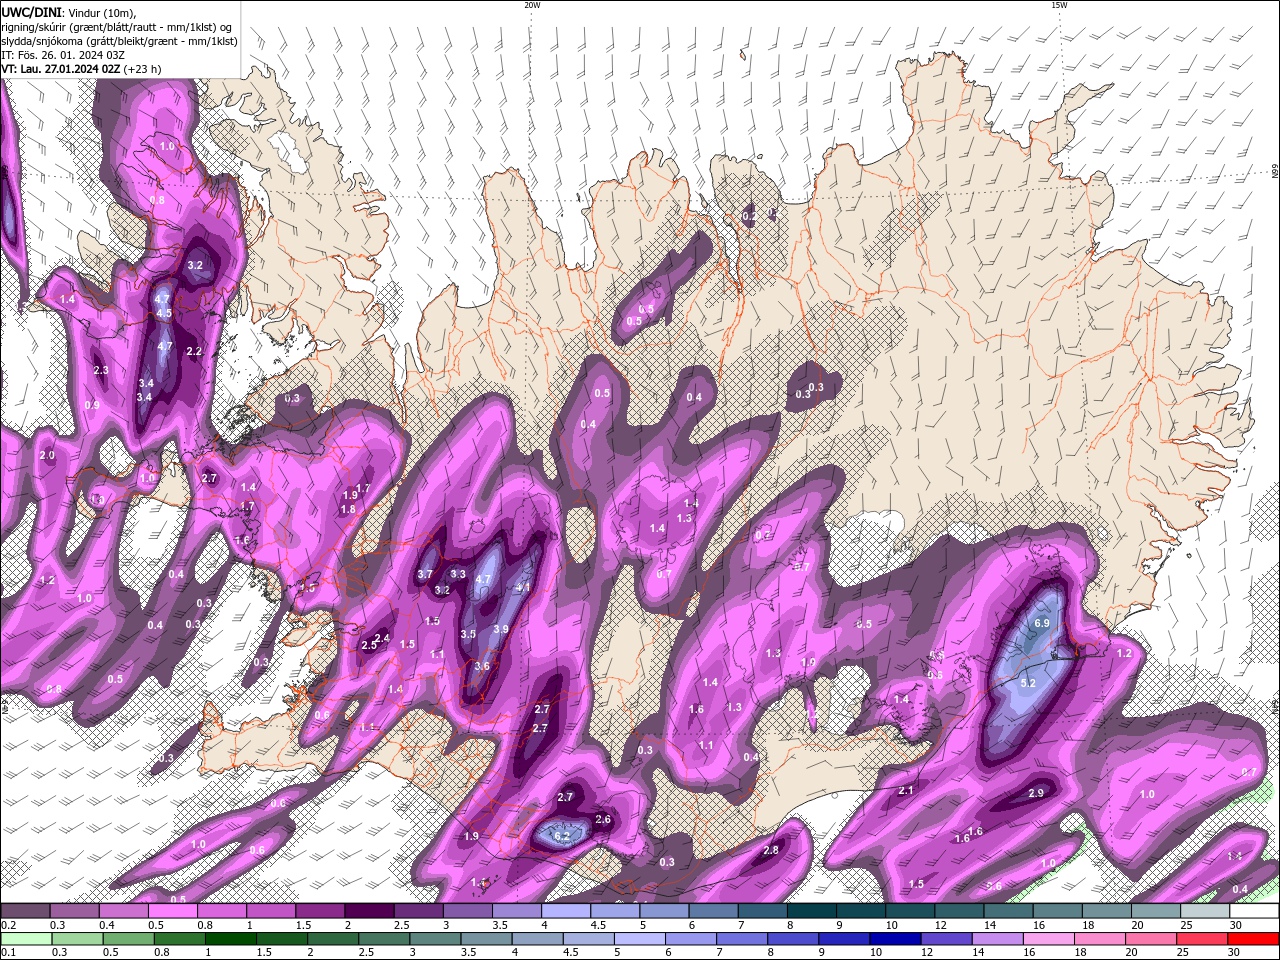Viewport: 1280px width, 960px height.
Task: Click the '3.9' precipitation value on the map
Action: click(x=501, y=629)
